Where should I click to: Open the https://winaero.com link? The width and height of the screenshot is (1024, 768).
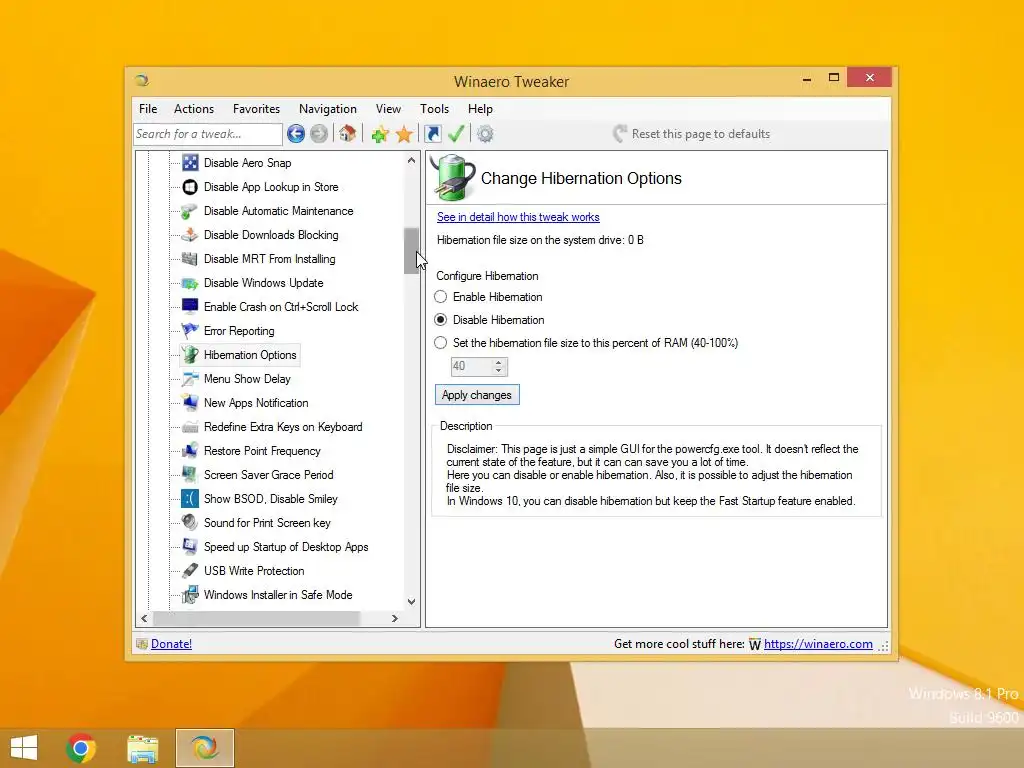[818, 644]
